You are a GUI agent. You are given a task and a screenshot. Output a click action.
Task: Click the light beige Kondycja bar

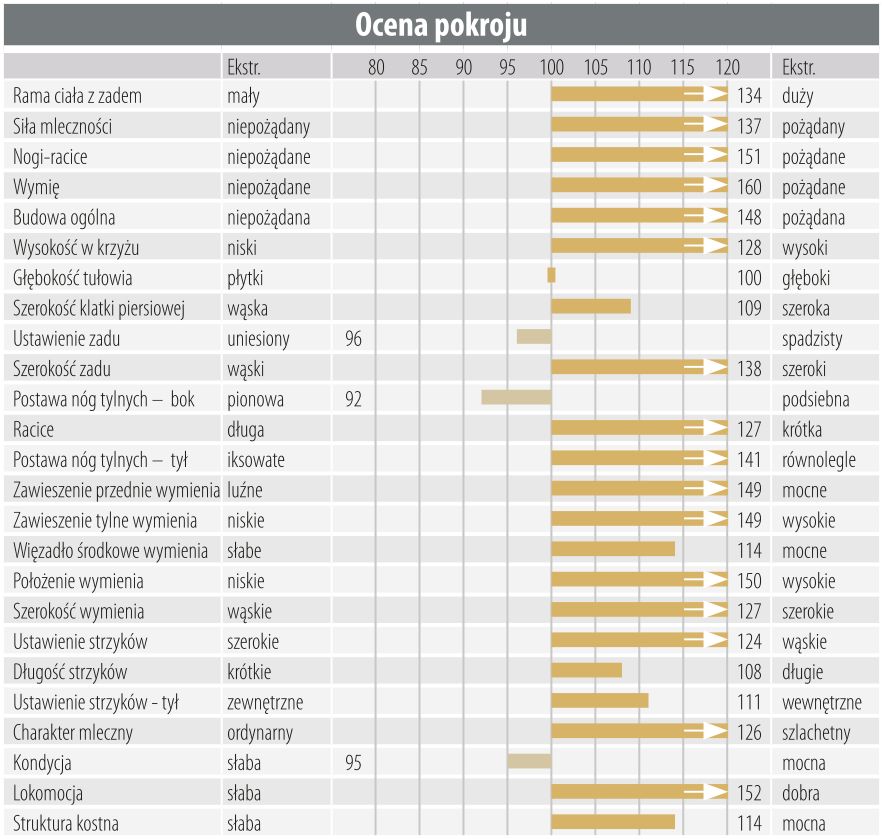tap(529, 762)
